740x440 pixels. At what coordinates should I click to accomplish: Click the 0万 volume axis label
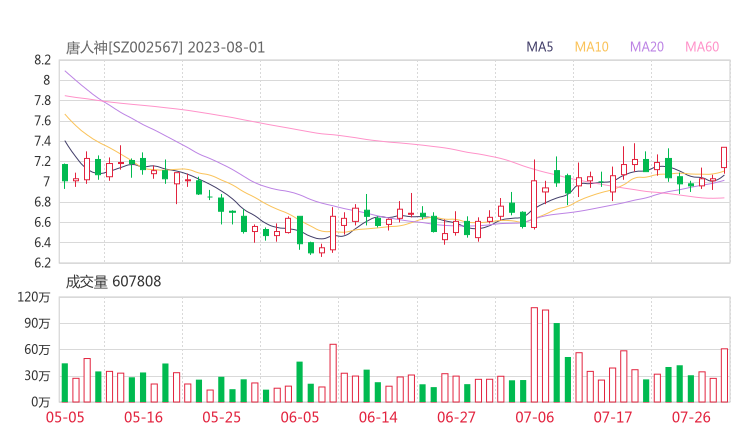[41, 402]
